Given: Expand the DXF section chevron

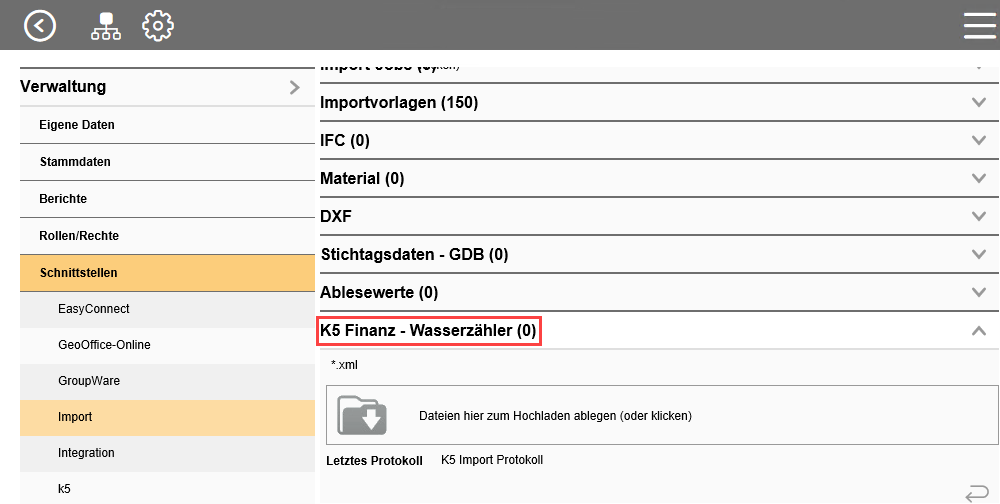Looking at the screenshot, I should coord(978,216).
